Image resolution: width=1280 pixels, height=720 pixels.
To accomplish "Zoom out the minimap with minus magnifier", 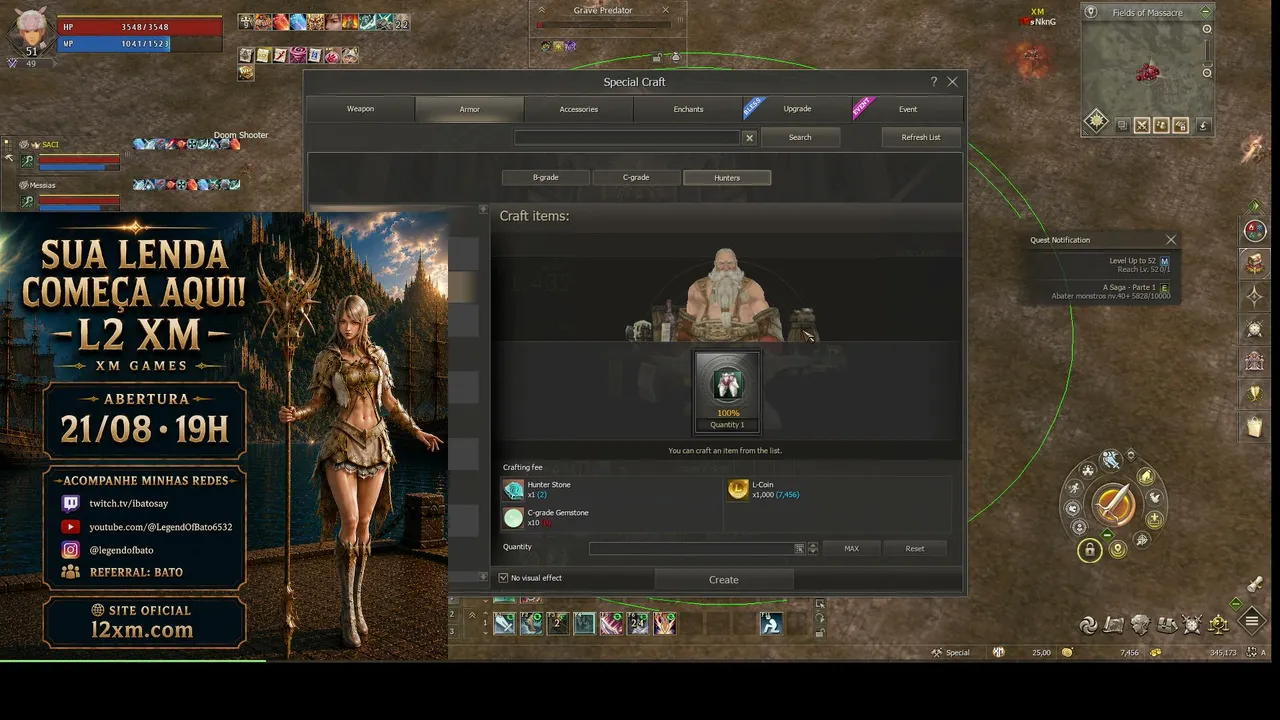I will [x=1207, y=73].
